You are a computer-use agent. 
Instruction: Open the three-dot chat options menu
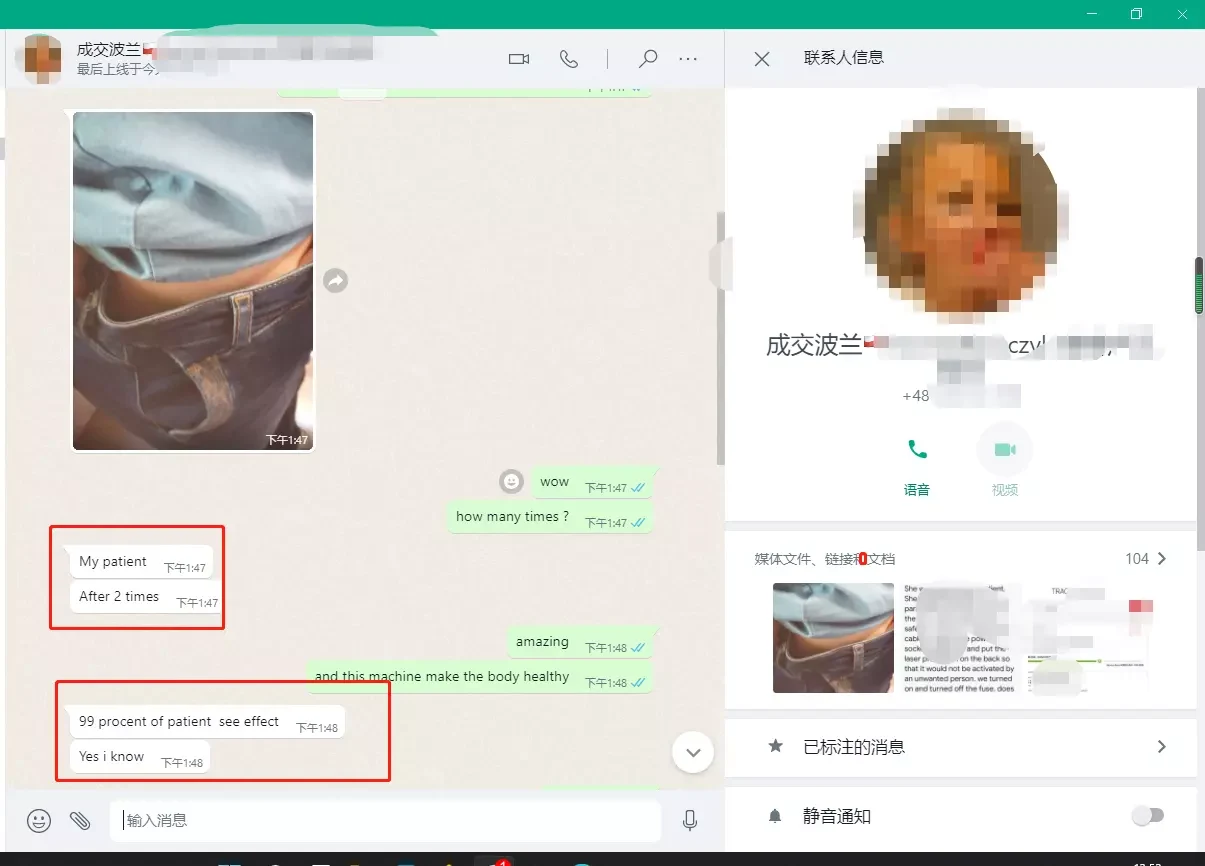(x=688, y=59)
